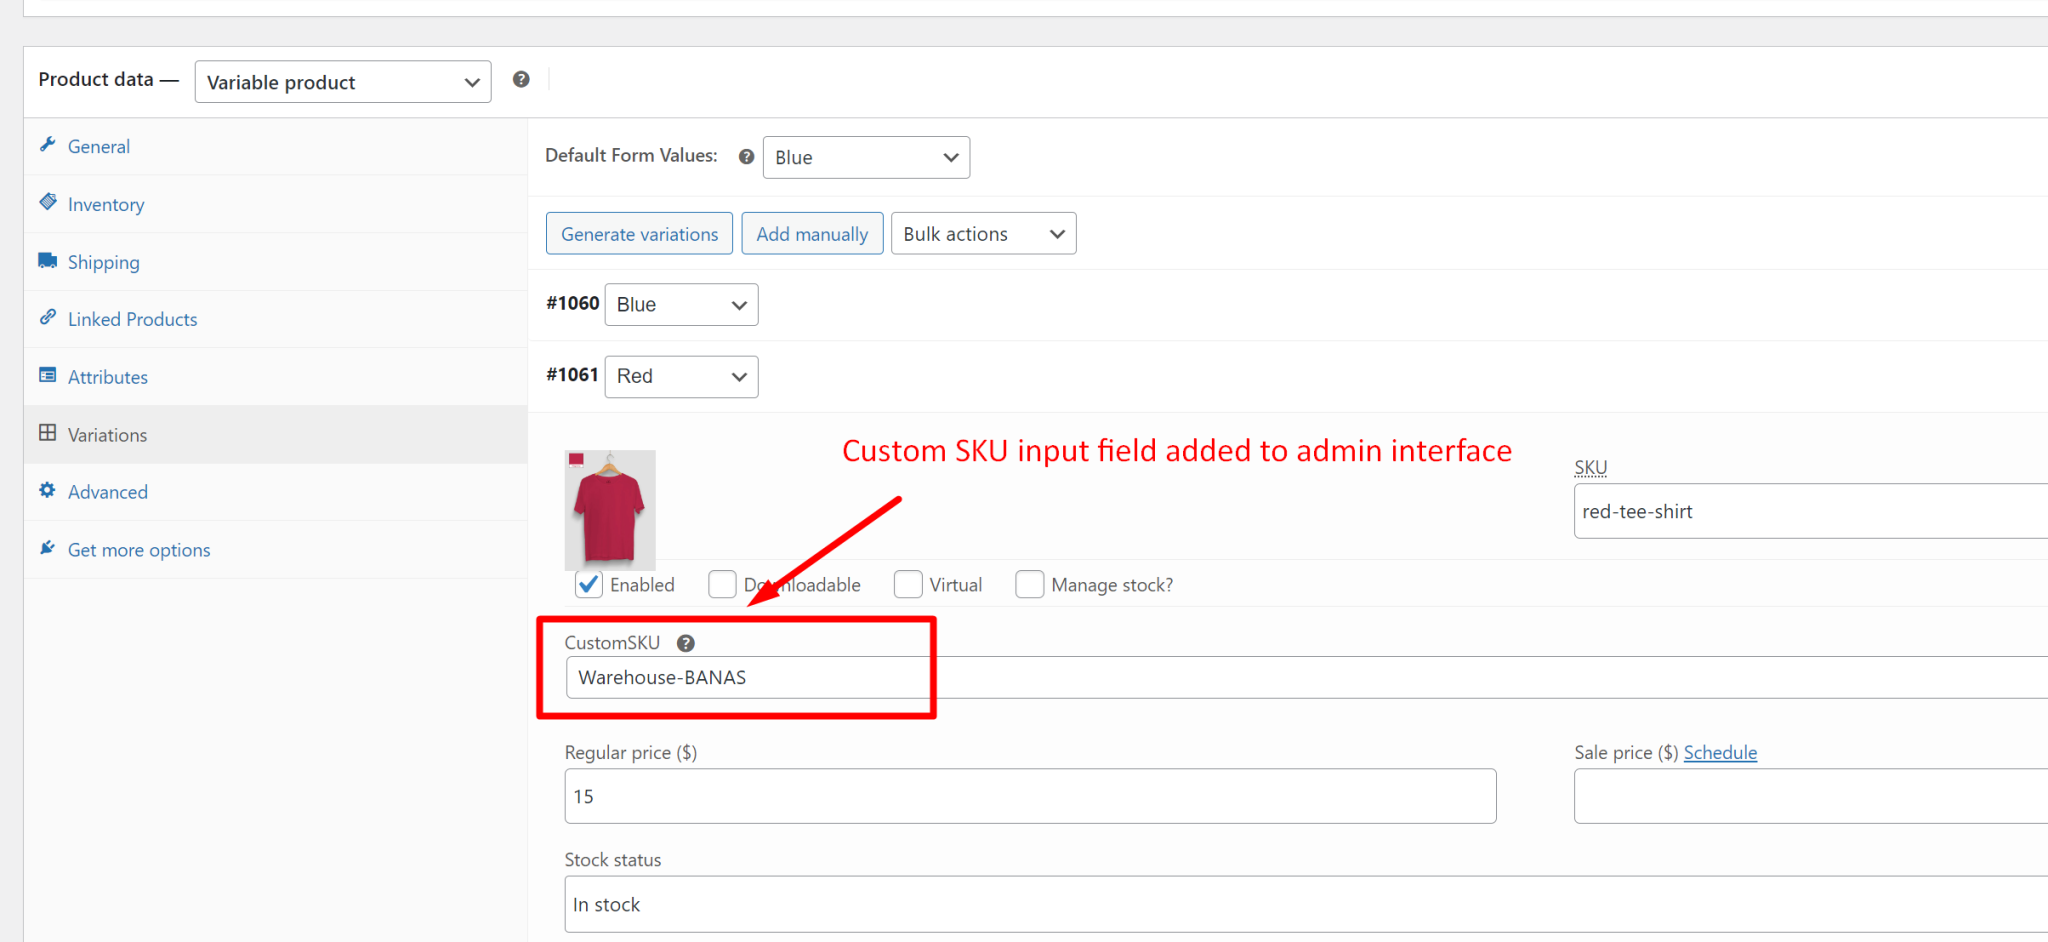Open the Schedule link for sale price
This screenshot has width=2048, height=942.
click(1720, 752)
